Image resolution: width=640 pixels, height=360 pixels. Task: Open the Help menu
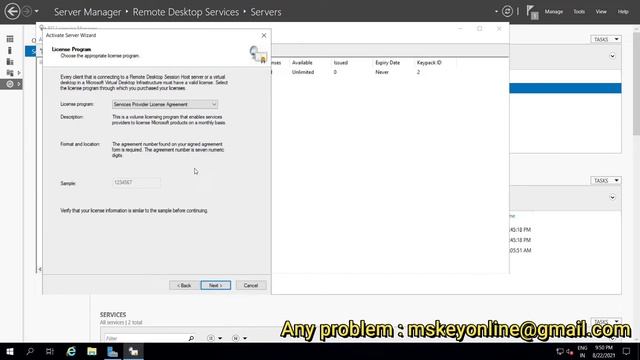click(623, 11)
